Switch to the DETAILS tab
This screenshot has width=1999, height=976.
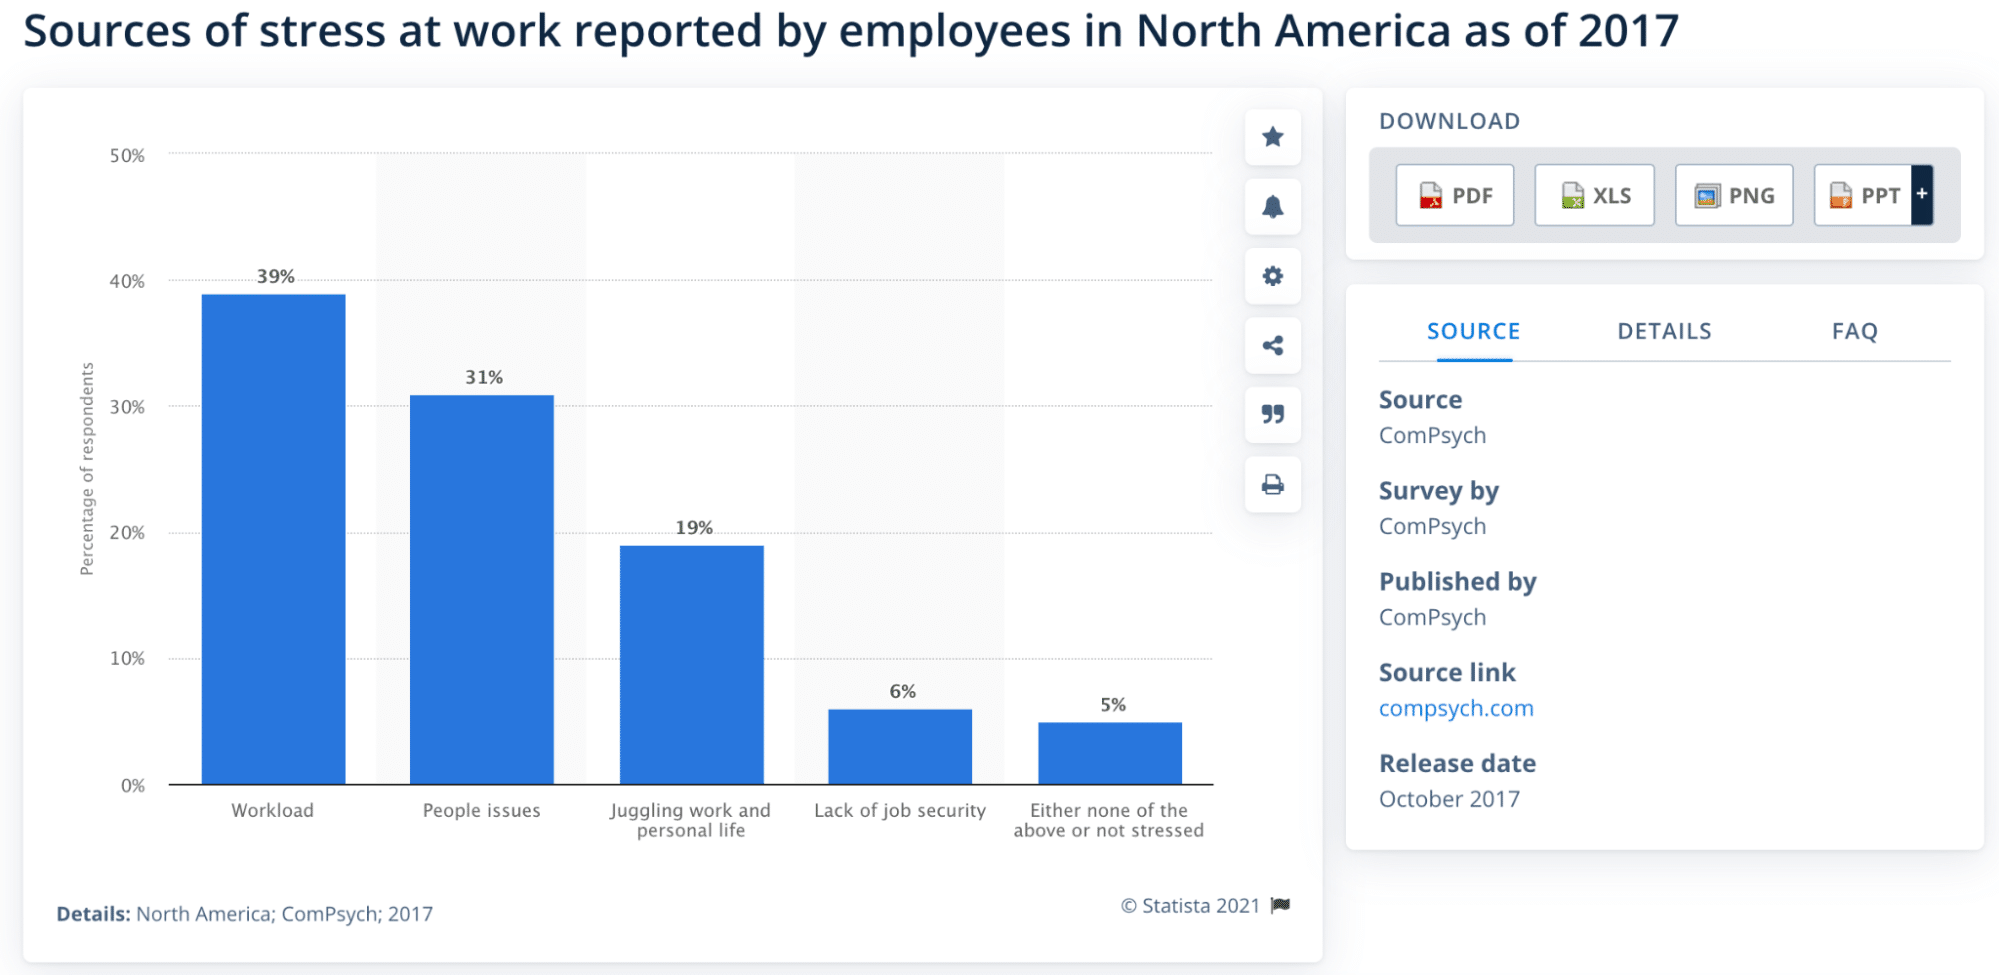(x=1664, y=331)
